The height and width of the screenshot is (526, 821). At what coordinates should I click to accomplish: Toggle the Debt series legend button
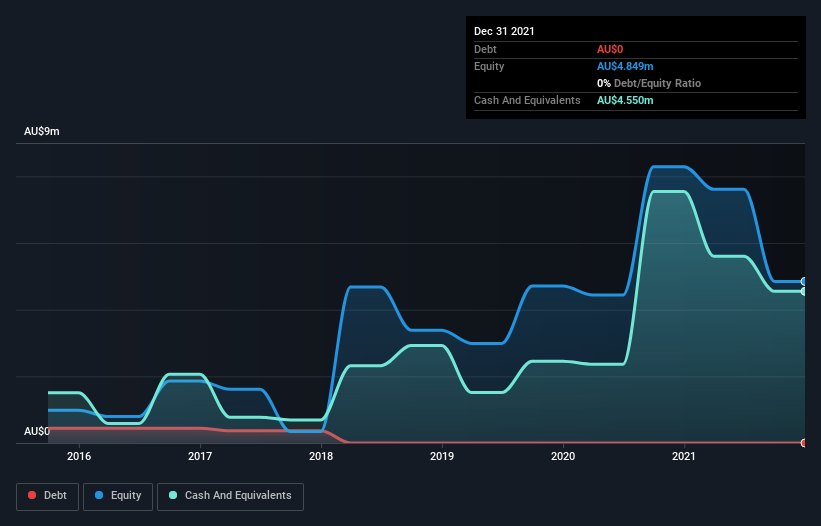coord(48,496)
